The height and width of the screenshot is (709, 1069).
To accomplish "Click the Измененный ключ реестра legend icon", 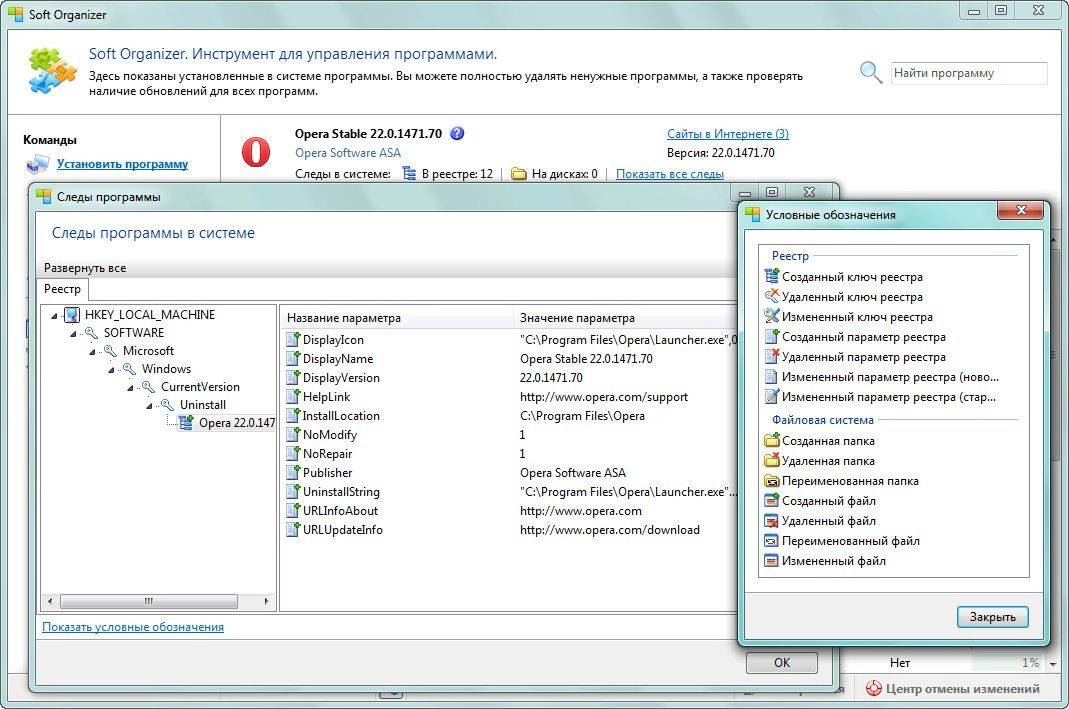I will 772,316.
